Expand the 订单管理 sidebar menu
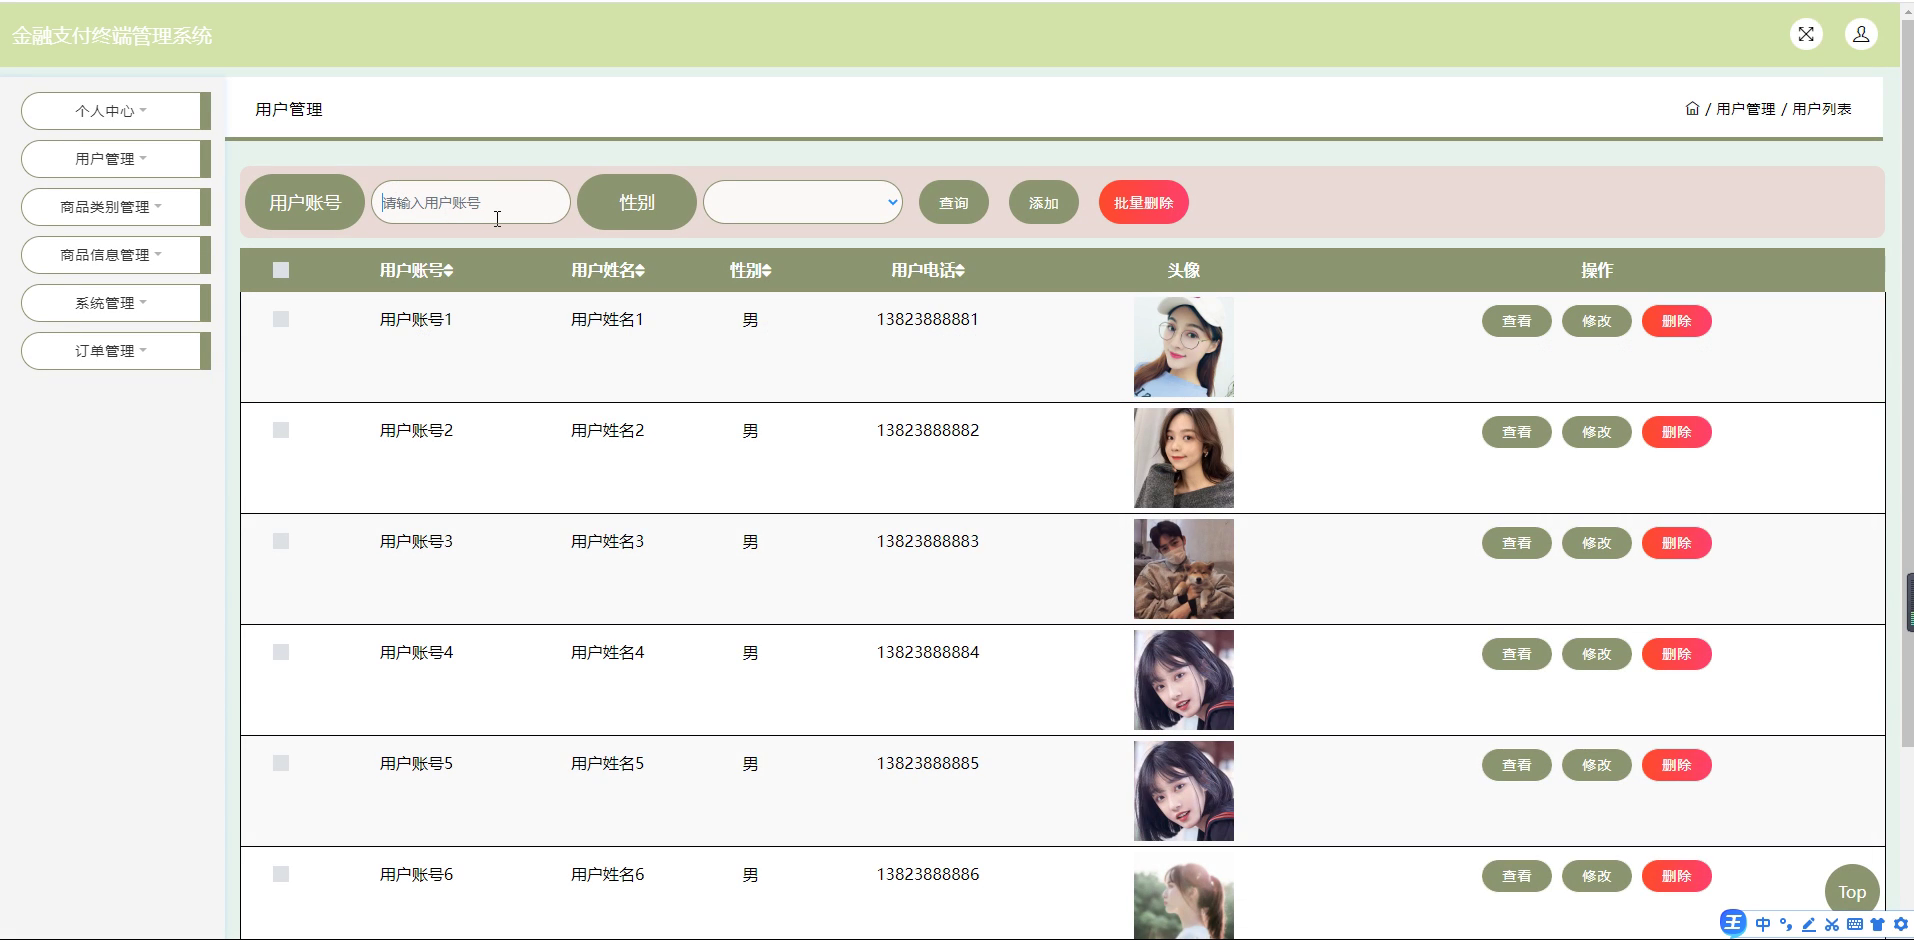Viewport: 1914px width, 940px height. coord(115,351)
